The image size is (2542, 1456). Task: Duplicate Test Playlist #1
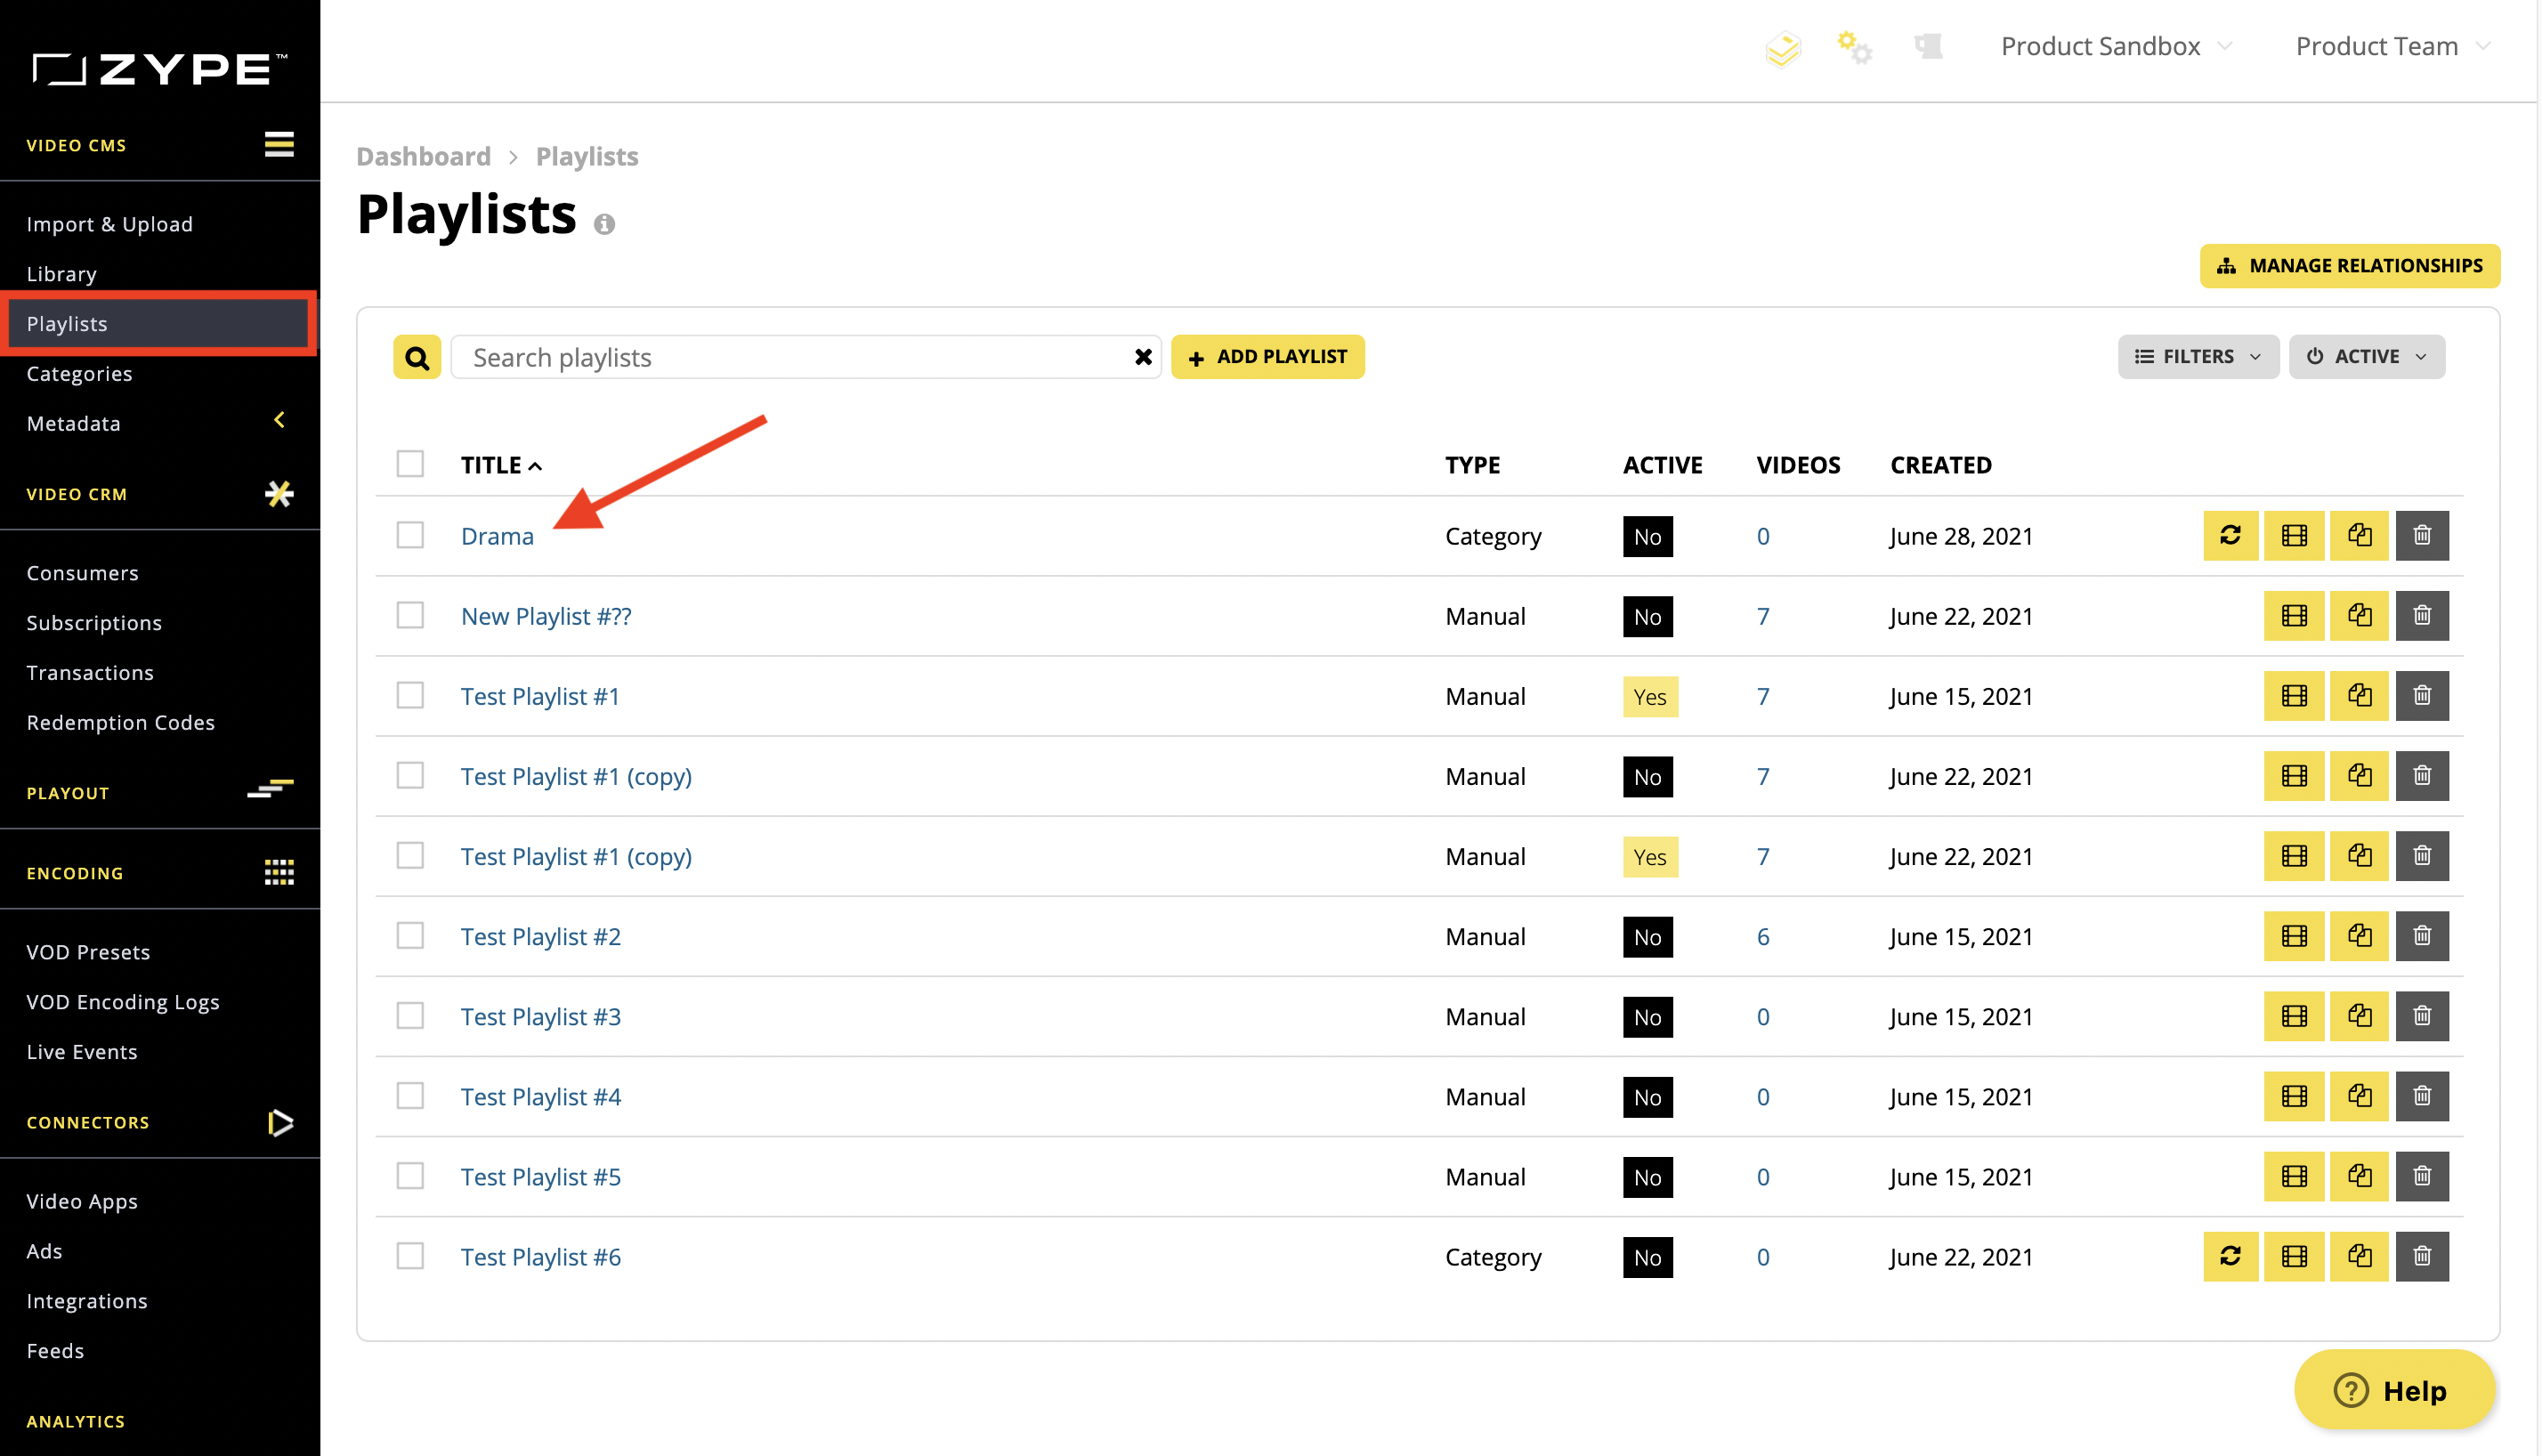2359,696
